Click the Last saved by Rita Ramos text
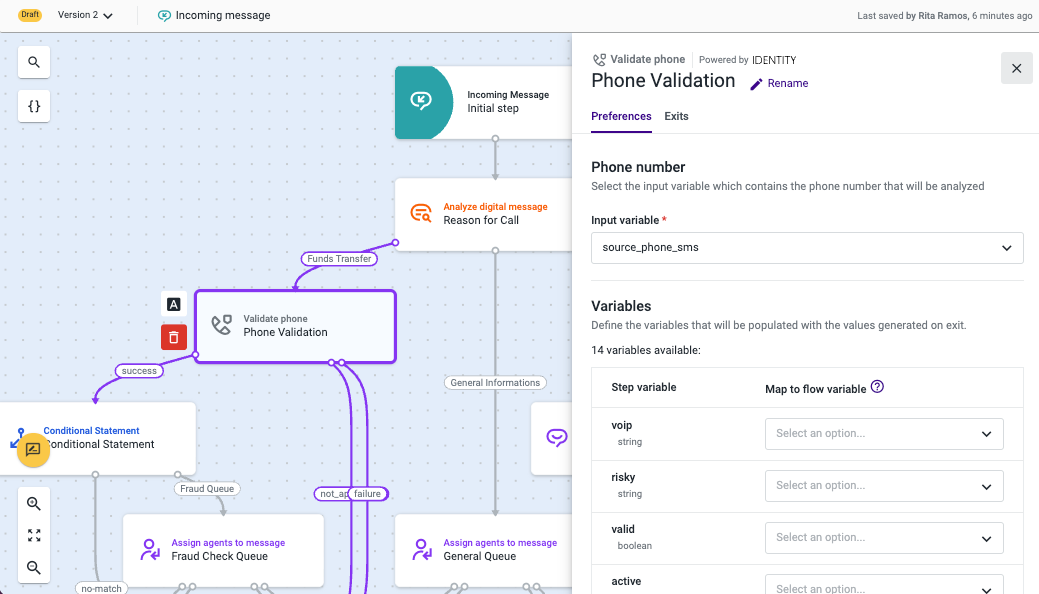 [x=945, y=15]
